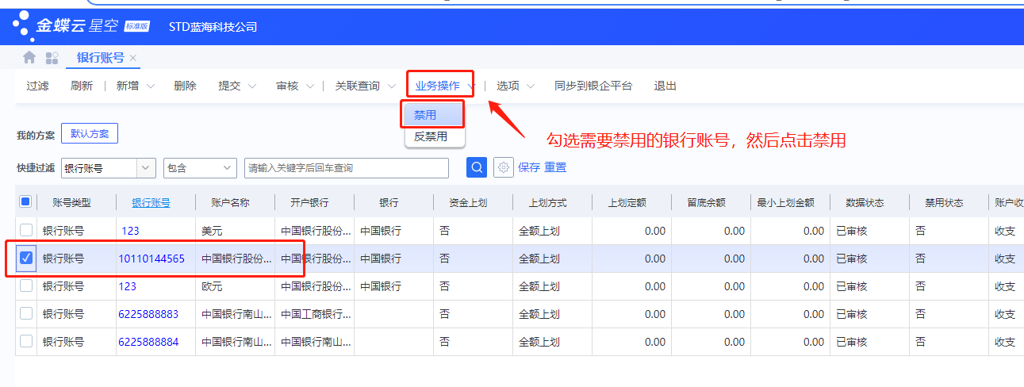Click 关联查询 in the toolbar
The height and width of the screenshot is (387, 1024).
(357, 85)
